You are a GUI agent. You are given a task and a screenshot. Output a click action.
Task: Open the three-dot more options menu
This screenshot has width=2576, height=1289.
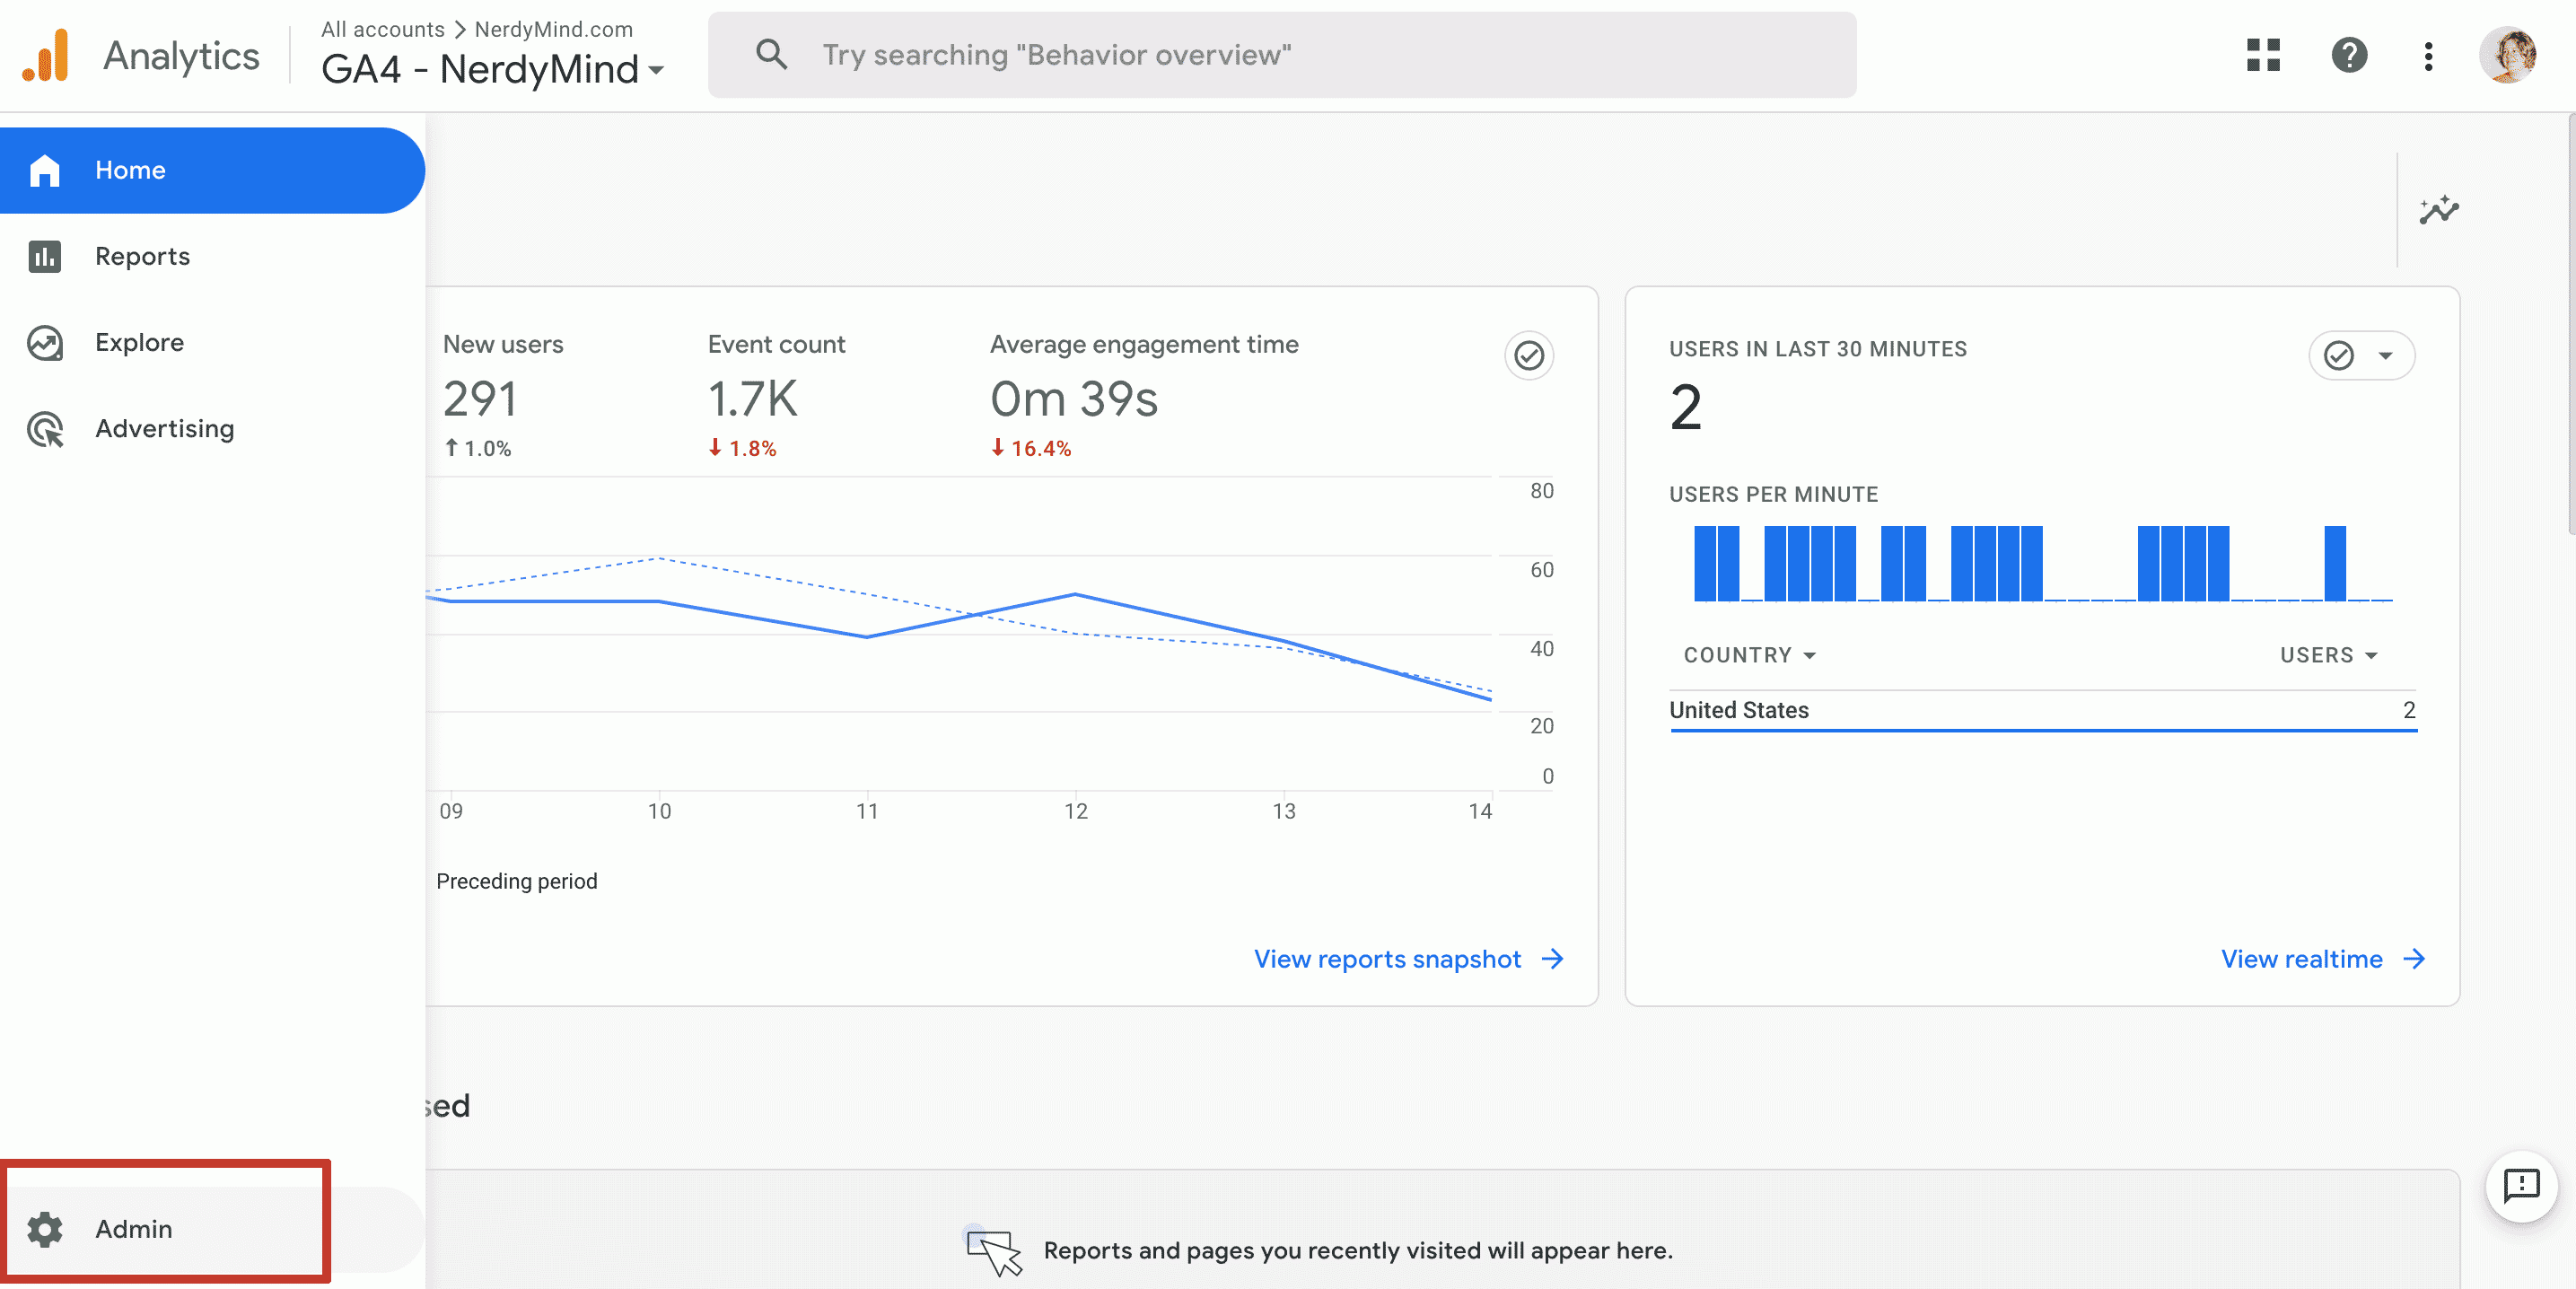[x=2428, y=55]
